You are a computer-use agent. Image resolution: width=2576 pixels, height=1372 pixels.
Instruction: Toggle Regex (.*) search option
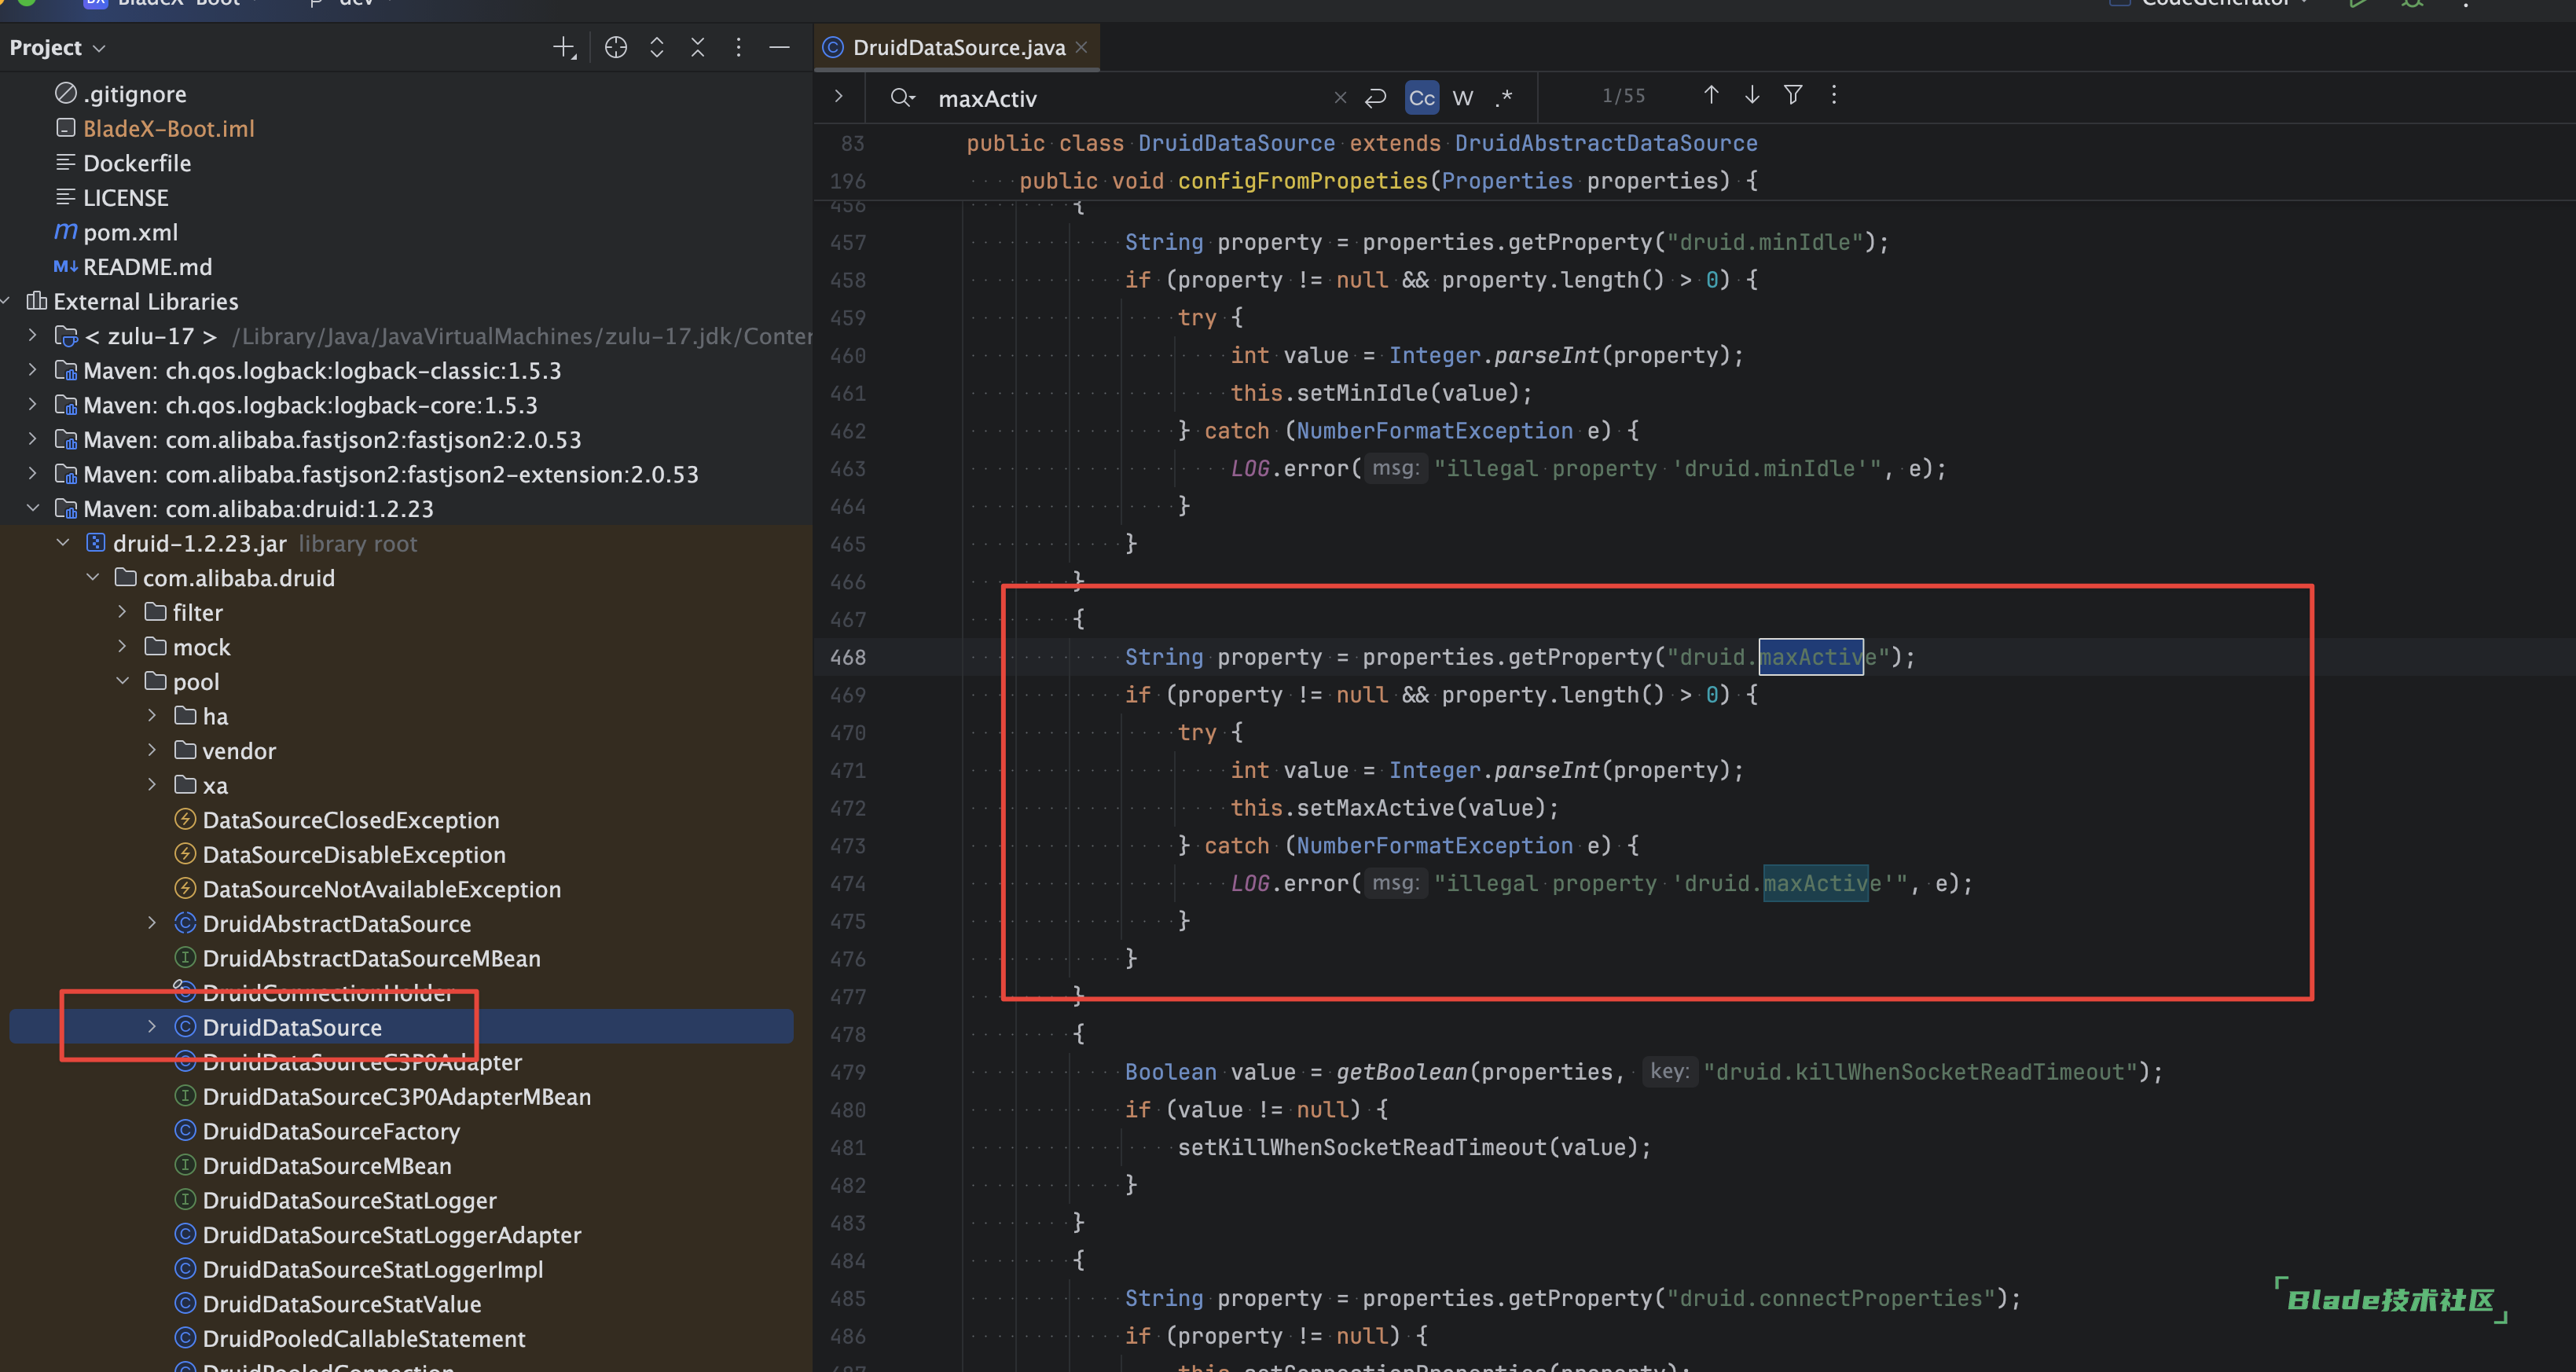[x=1504, y=97]
